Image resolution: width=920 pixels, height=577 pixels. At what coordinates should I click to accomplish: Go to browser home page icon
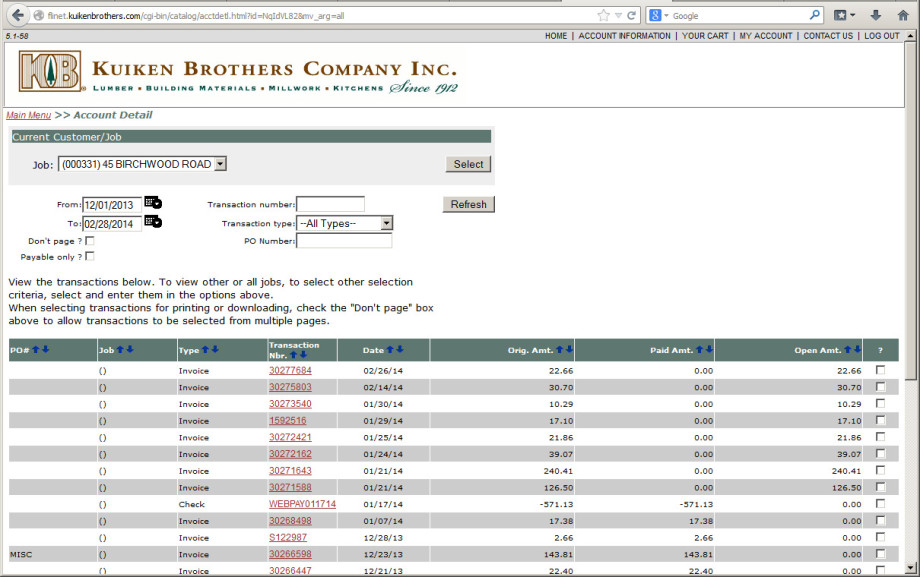coord(903,16)
